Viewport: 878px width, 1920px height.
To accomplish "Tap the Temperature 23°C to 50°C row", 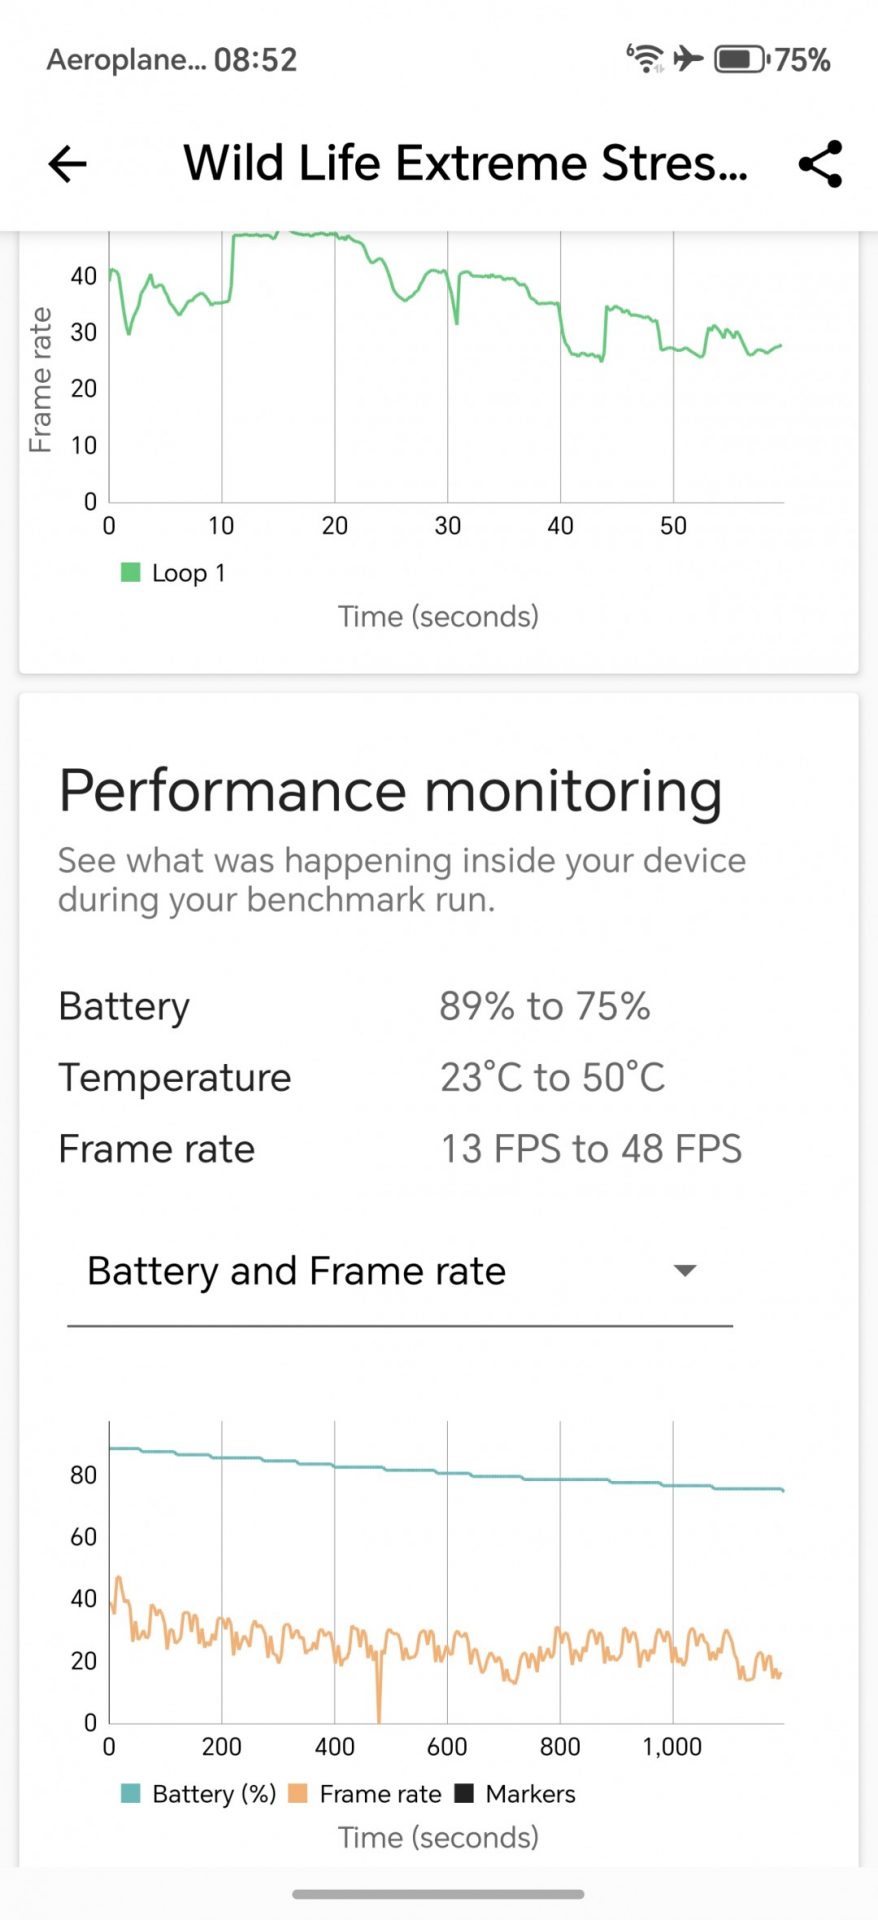I will [361, 1078].
